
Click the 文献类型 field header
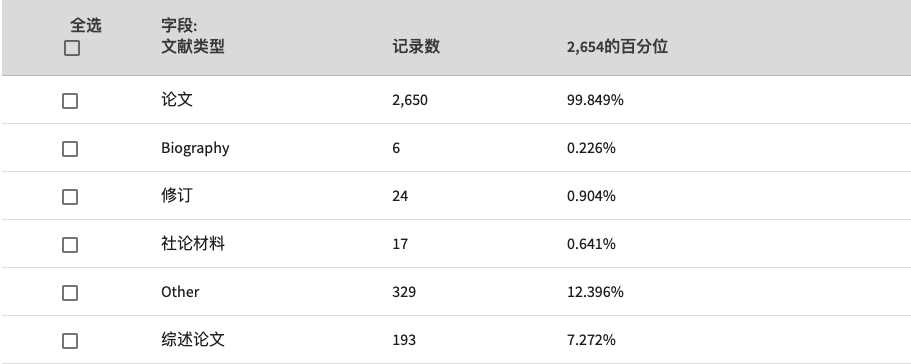pyautogui.click(x=193, y=46)
